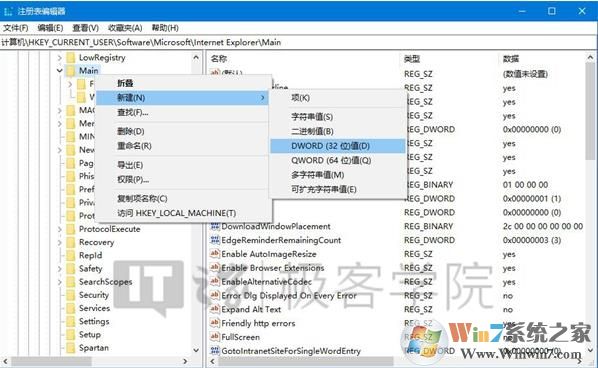
Task: Collapse the Main tree node arrow
Action: click(59, 71)
